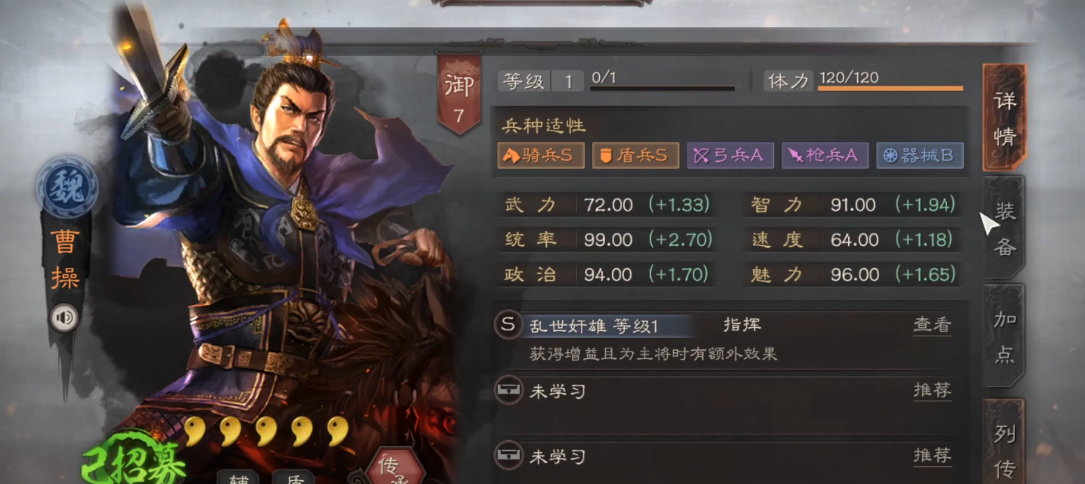Switch to the 详情 details tab

(x=1004, y=118)
